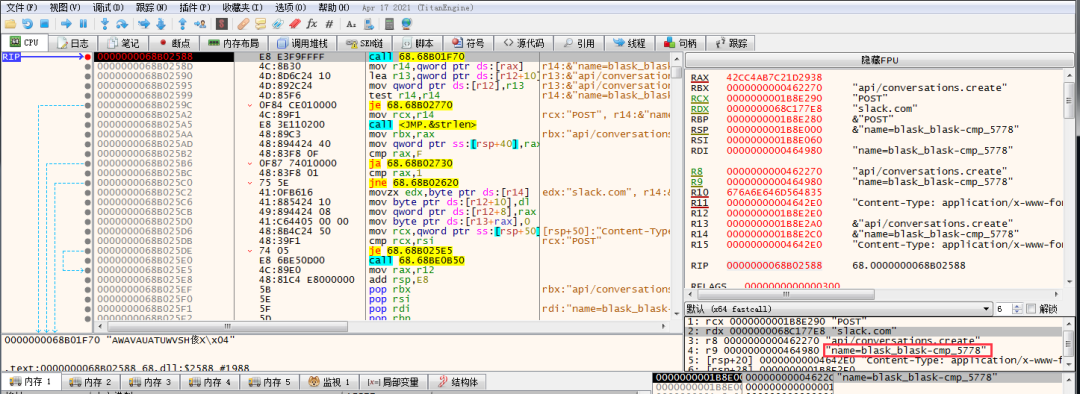Open the patches bandage icon
The height and width of the screenshot is (394, 1080).
coord(243,24)
